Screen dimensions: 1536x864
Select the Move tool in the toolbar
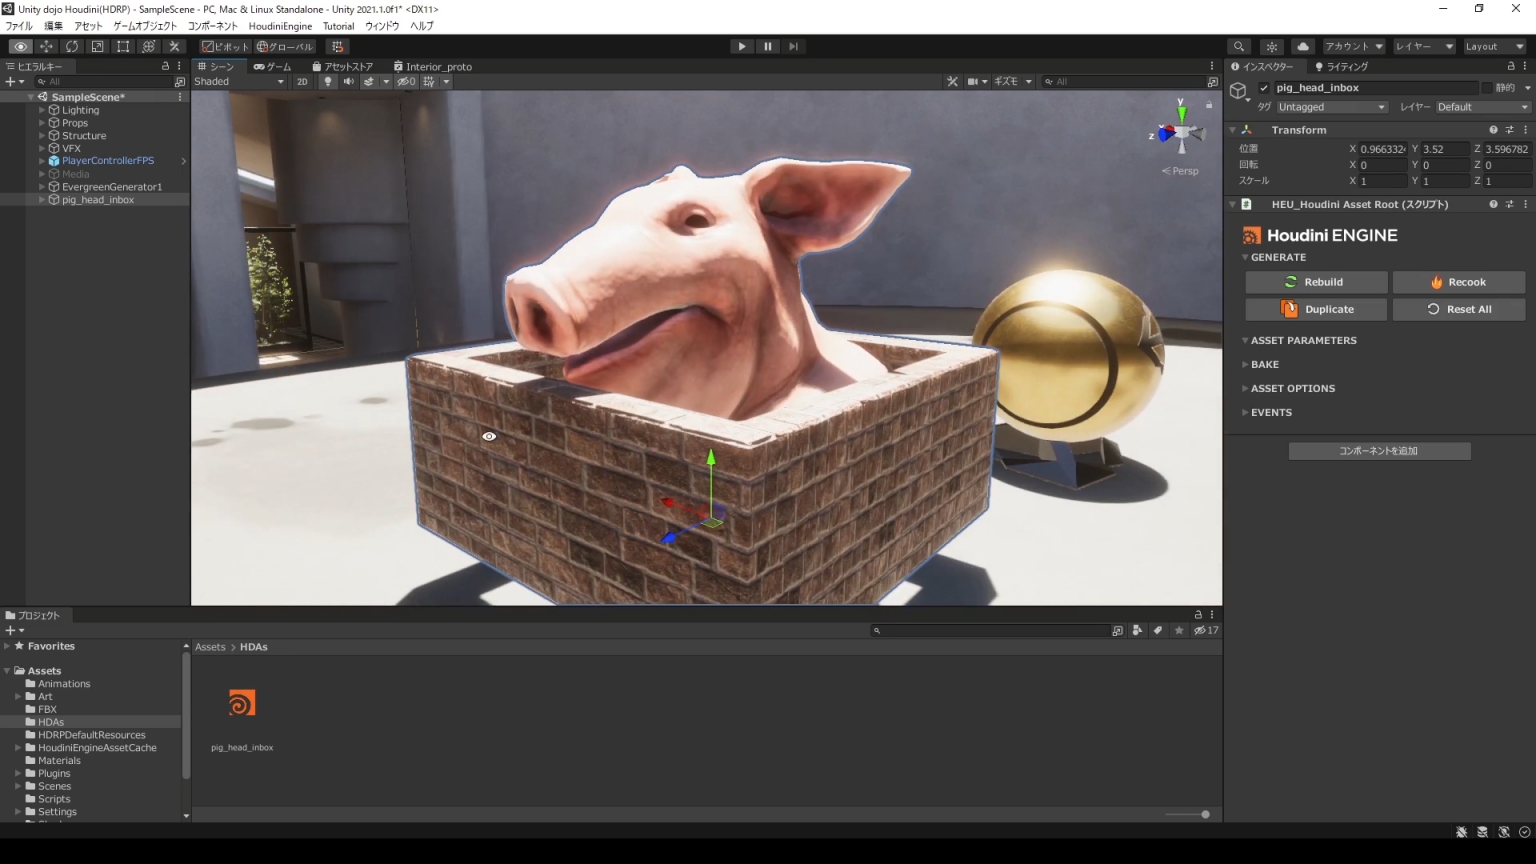46,46
